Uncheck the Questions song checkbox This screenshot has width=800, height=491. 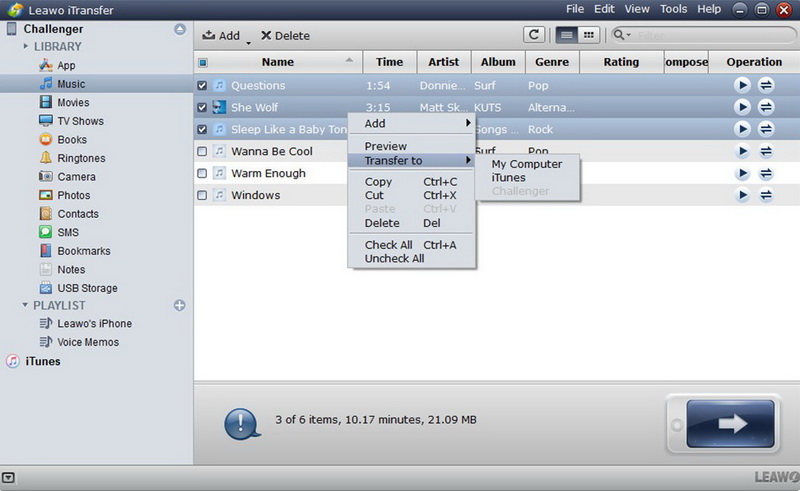click(x=203, y=86)
